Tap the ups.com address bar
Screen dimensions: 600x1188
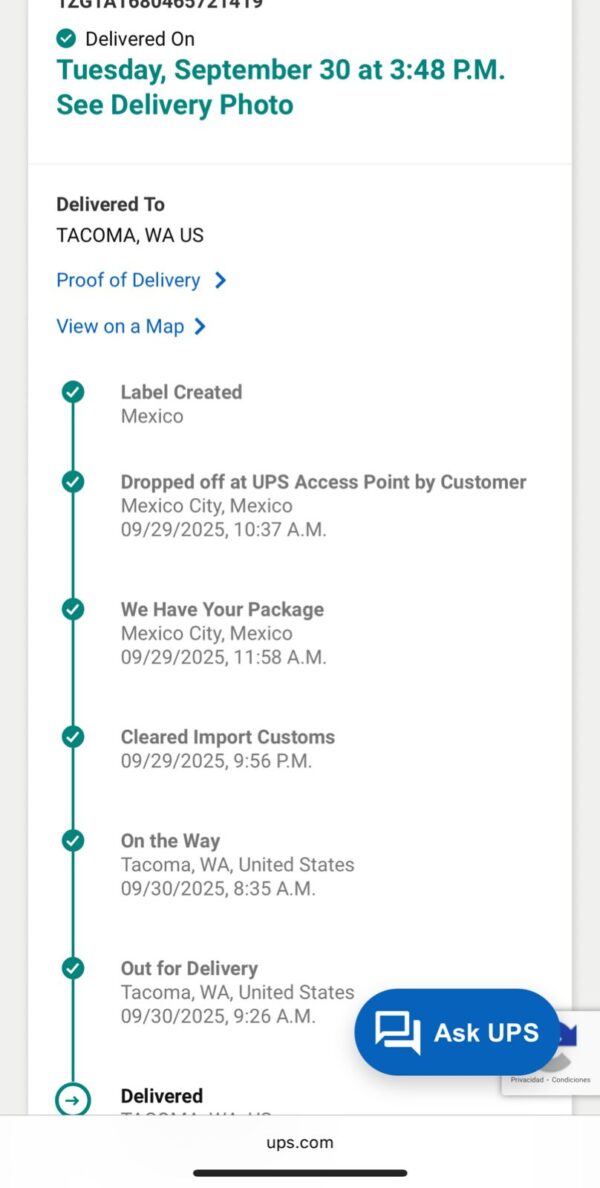coord(300,1142)
